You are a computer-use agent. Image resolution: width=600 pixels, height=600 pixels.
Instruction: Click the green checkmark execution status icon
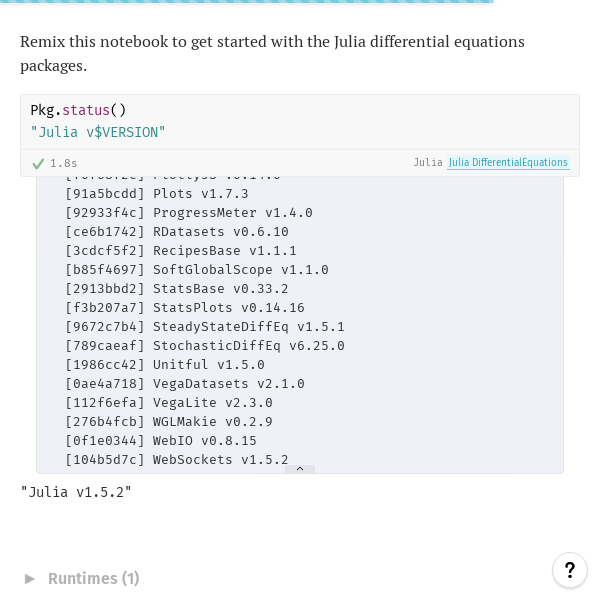point(38,163)
